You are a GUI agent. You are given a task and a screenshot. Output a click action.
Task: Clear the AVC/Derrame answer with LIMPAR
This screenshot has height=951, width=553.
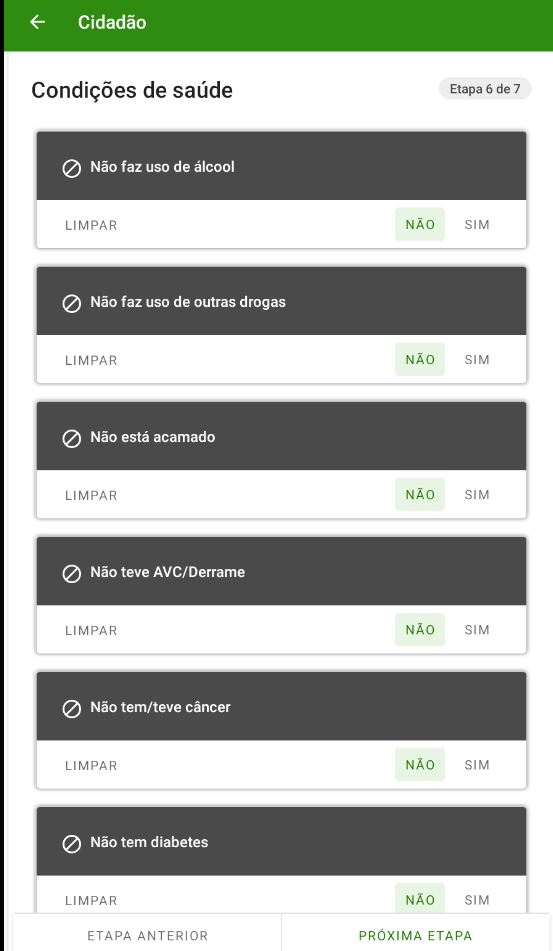click(91, 630)
